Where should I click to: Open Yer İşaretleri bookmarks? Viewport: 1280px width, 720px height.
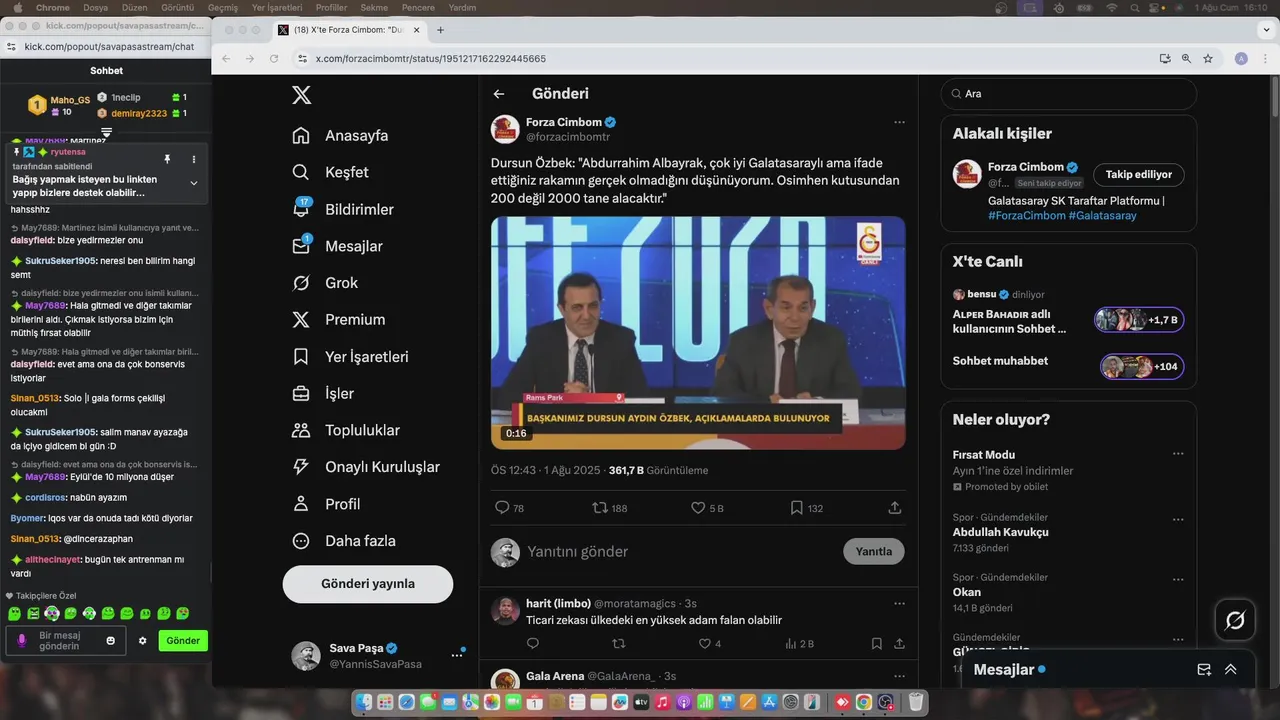pos(349,357)
